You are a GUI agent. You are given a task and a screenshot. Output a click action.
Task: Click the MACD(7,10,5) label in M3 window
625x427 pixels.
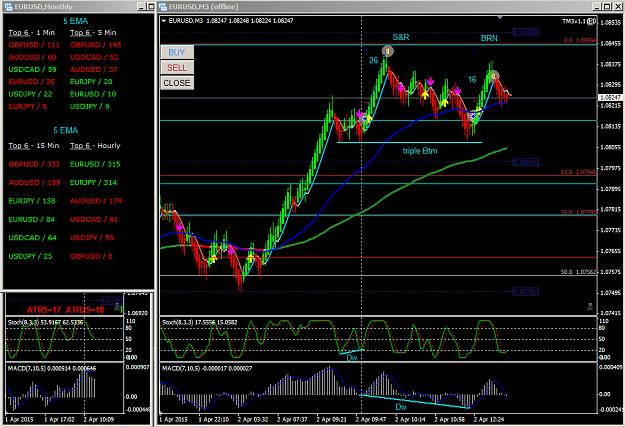click(x=207, y=368)
